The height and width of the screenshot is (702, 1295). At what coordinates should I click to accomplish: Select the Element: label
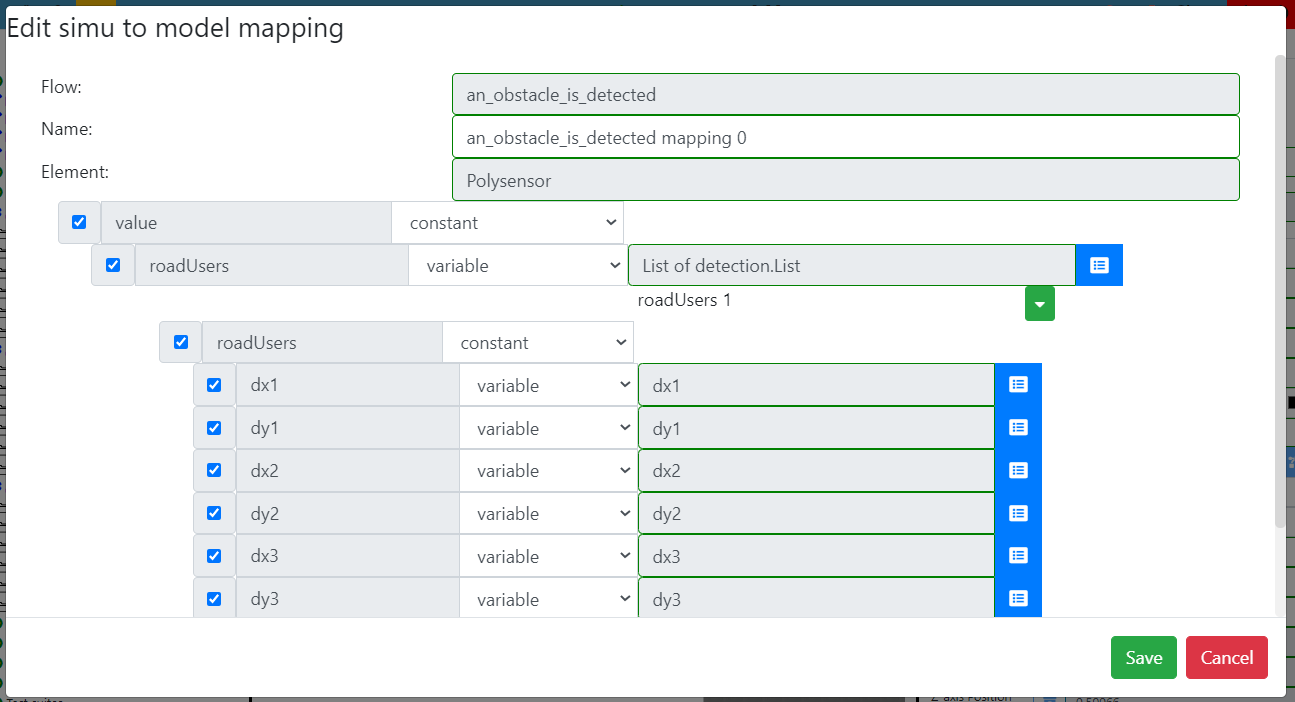(75, 171)
